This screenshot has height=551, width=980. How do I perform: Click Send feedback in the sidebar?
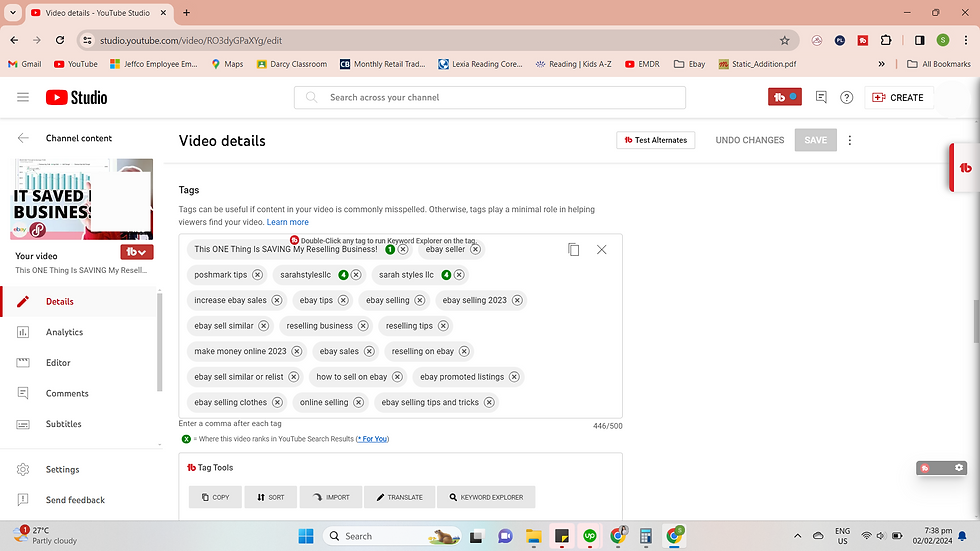79,500
